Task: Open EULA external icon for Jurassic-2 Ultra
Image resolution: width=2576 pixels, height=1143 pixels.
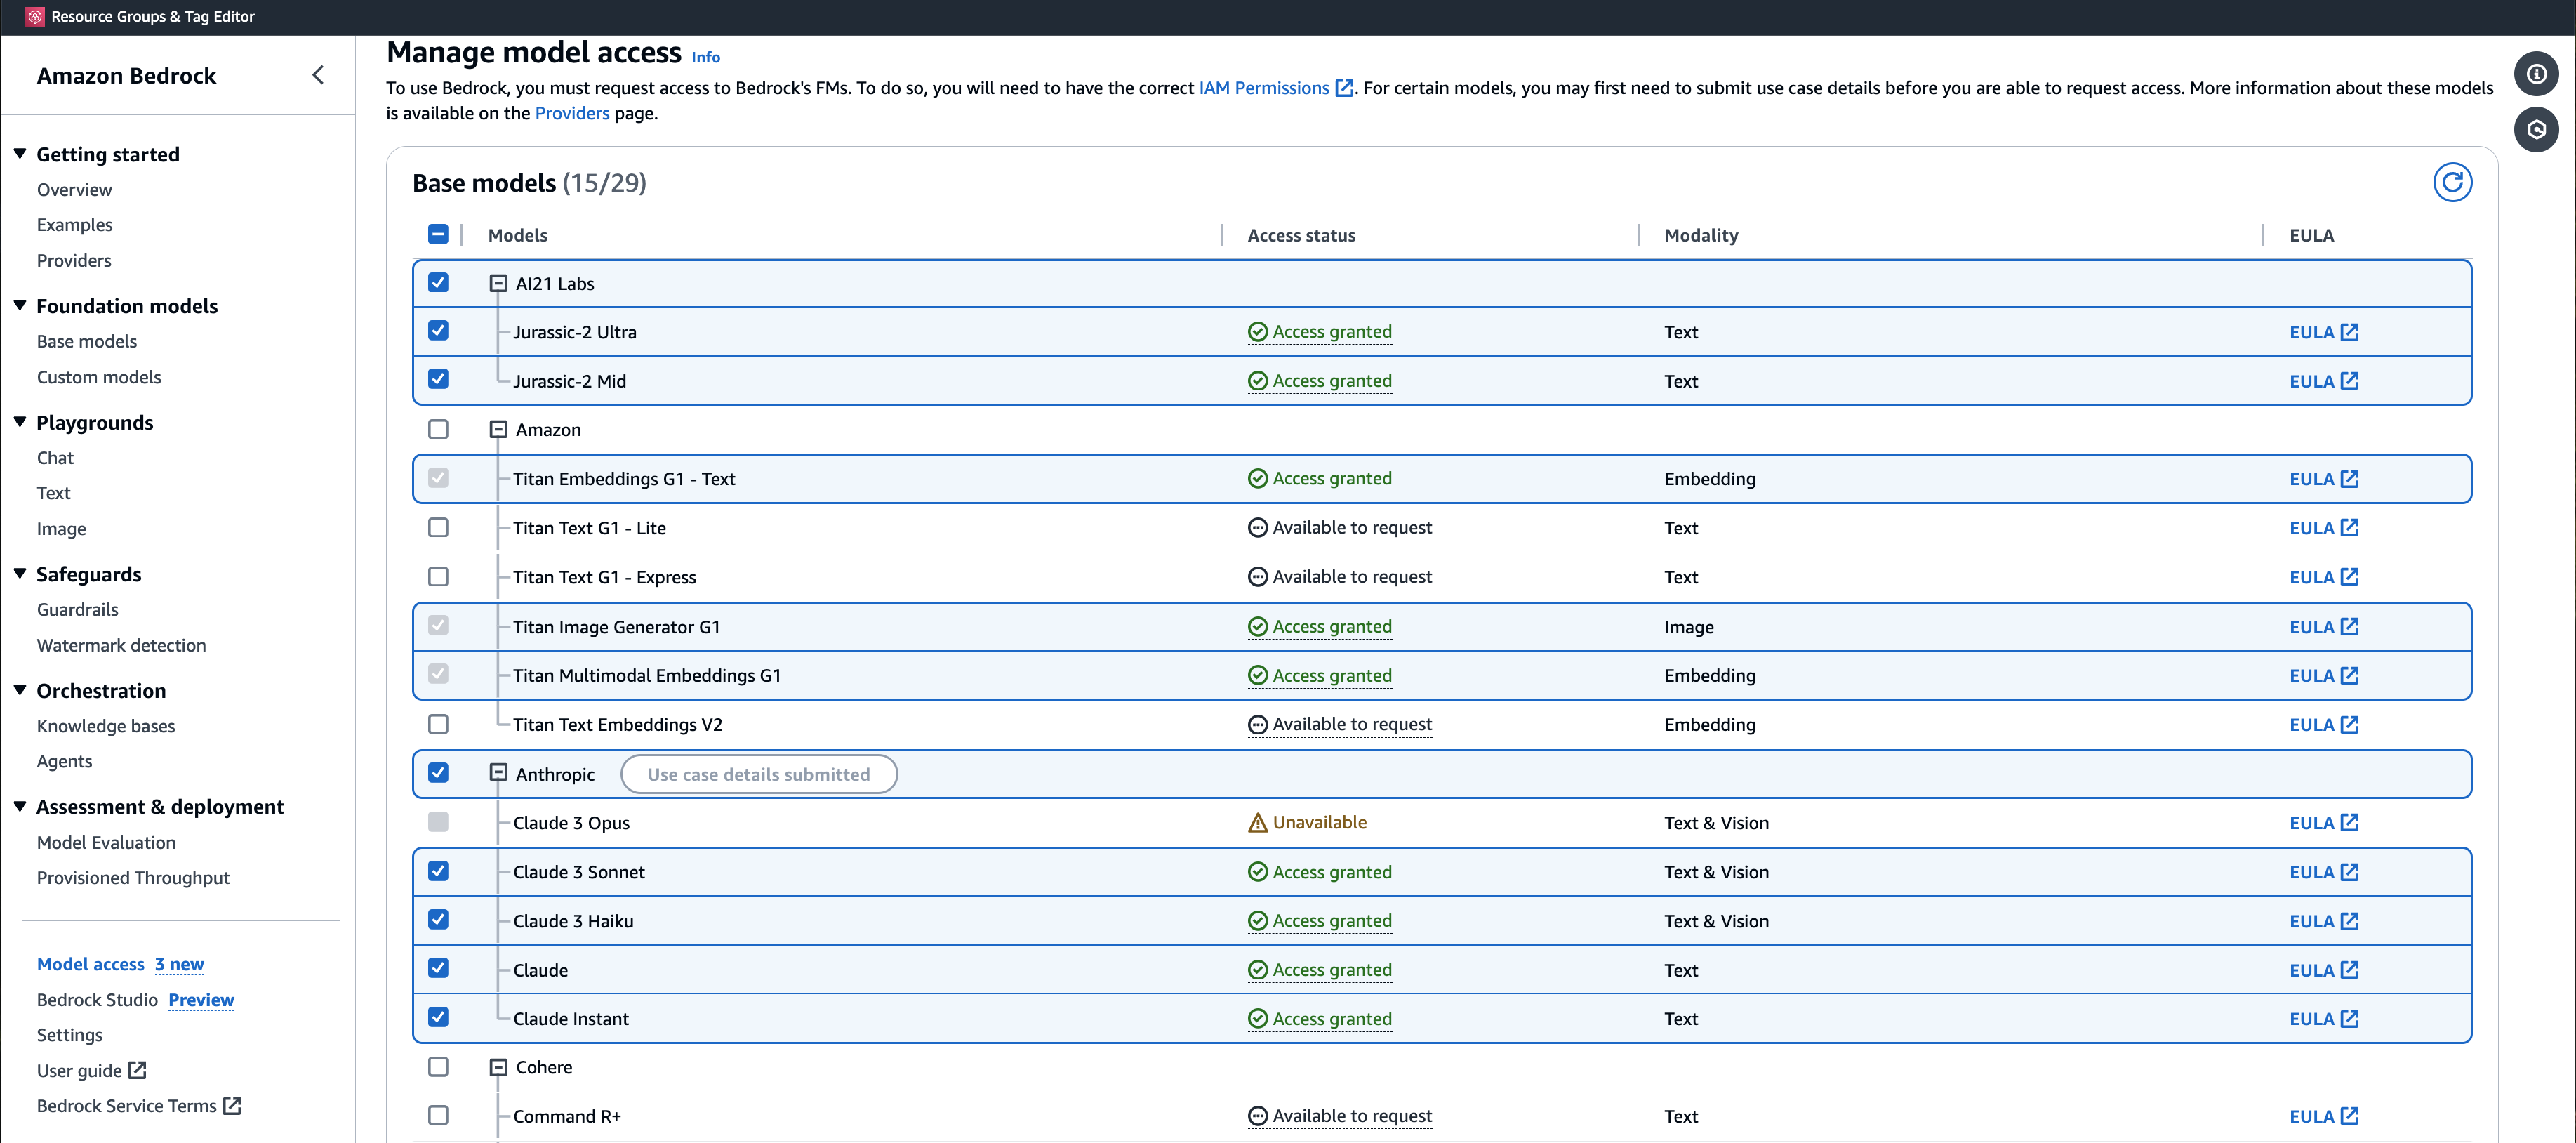Action: (2350, 332)
